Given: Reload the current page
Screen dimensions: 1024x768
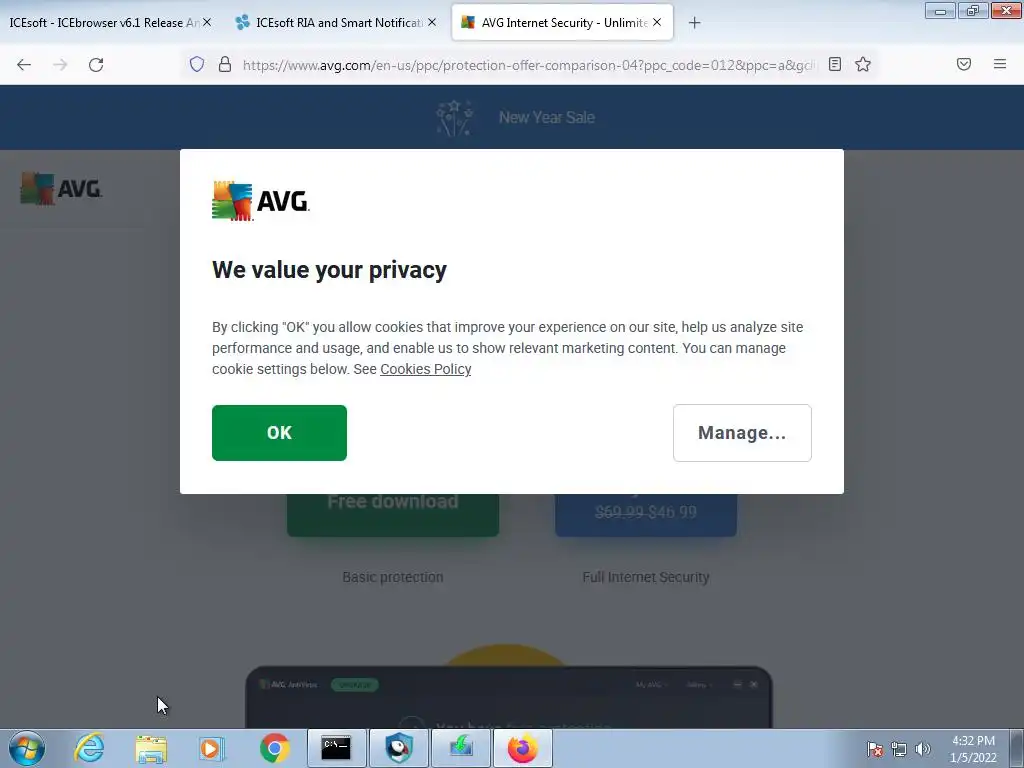Looking at the screenshot, I should [96, 65].
